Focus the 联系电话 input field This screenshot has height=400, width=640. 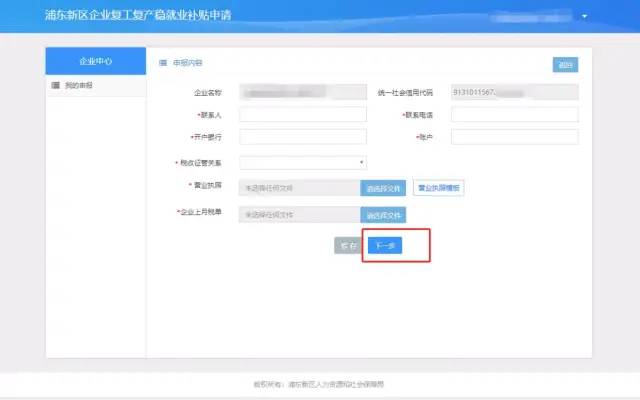[x=514, y=114]
